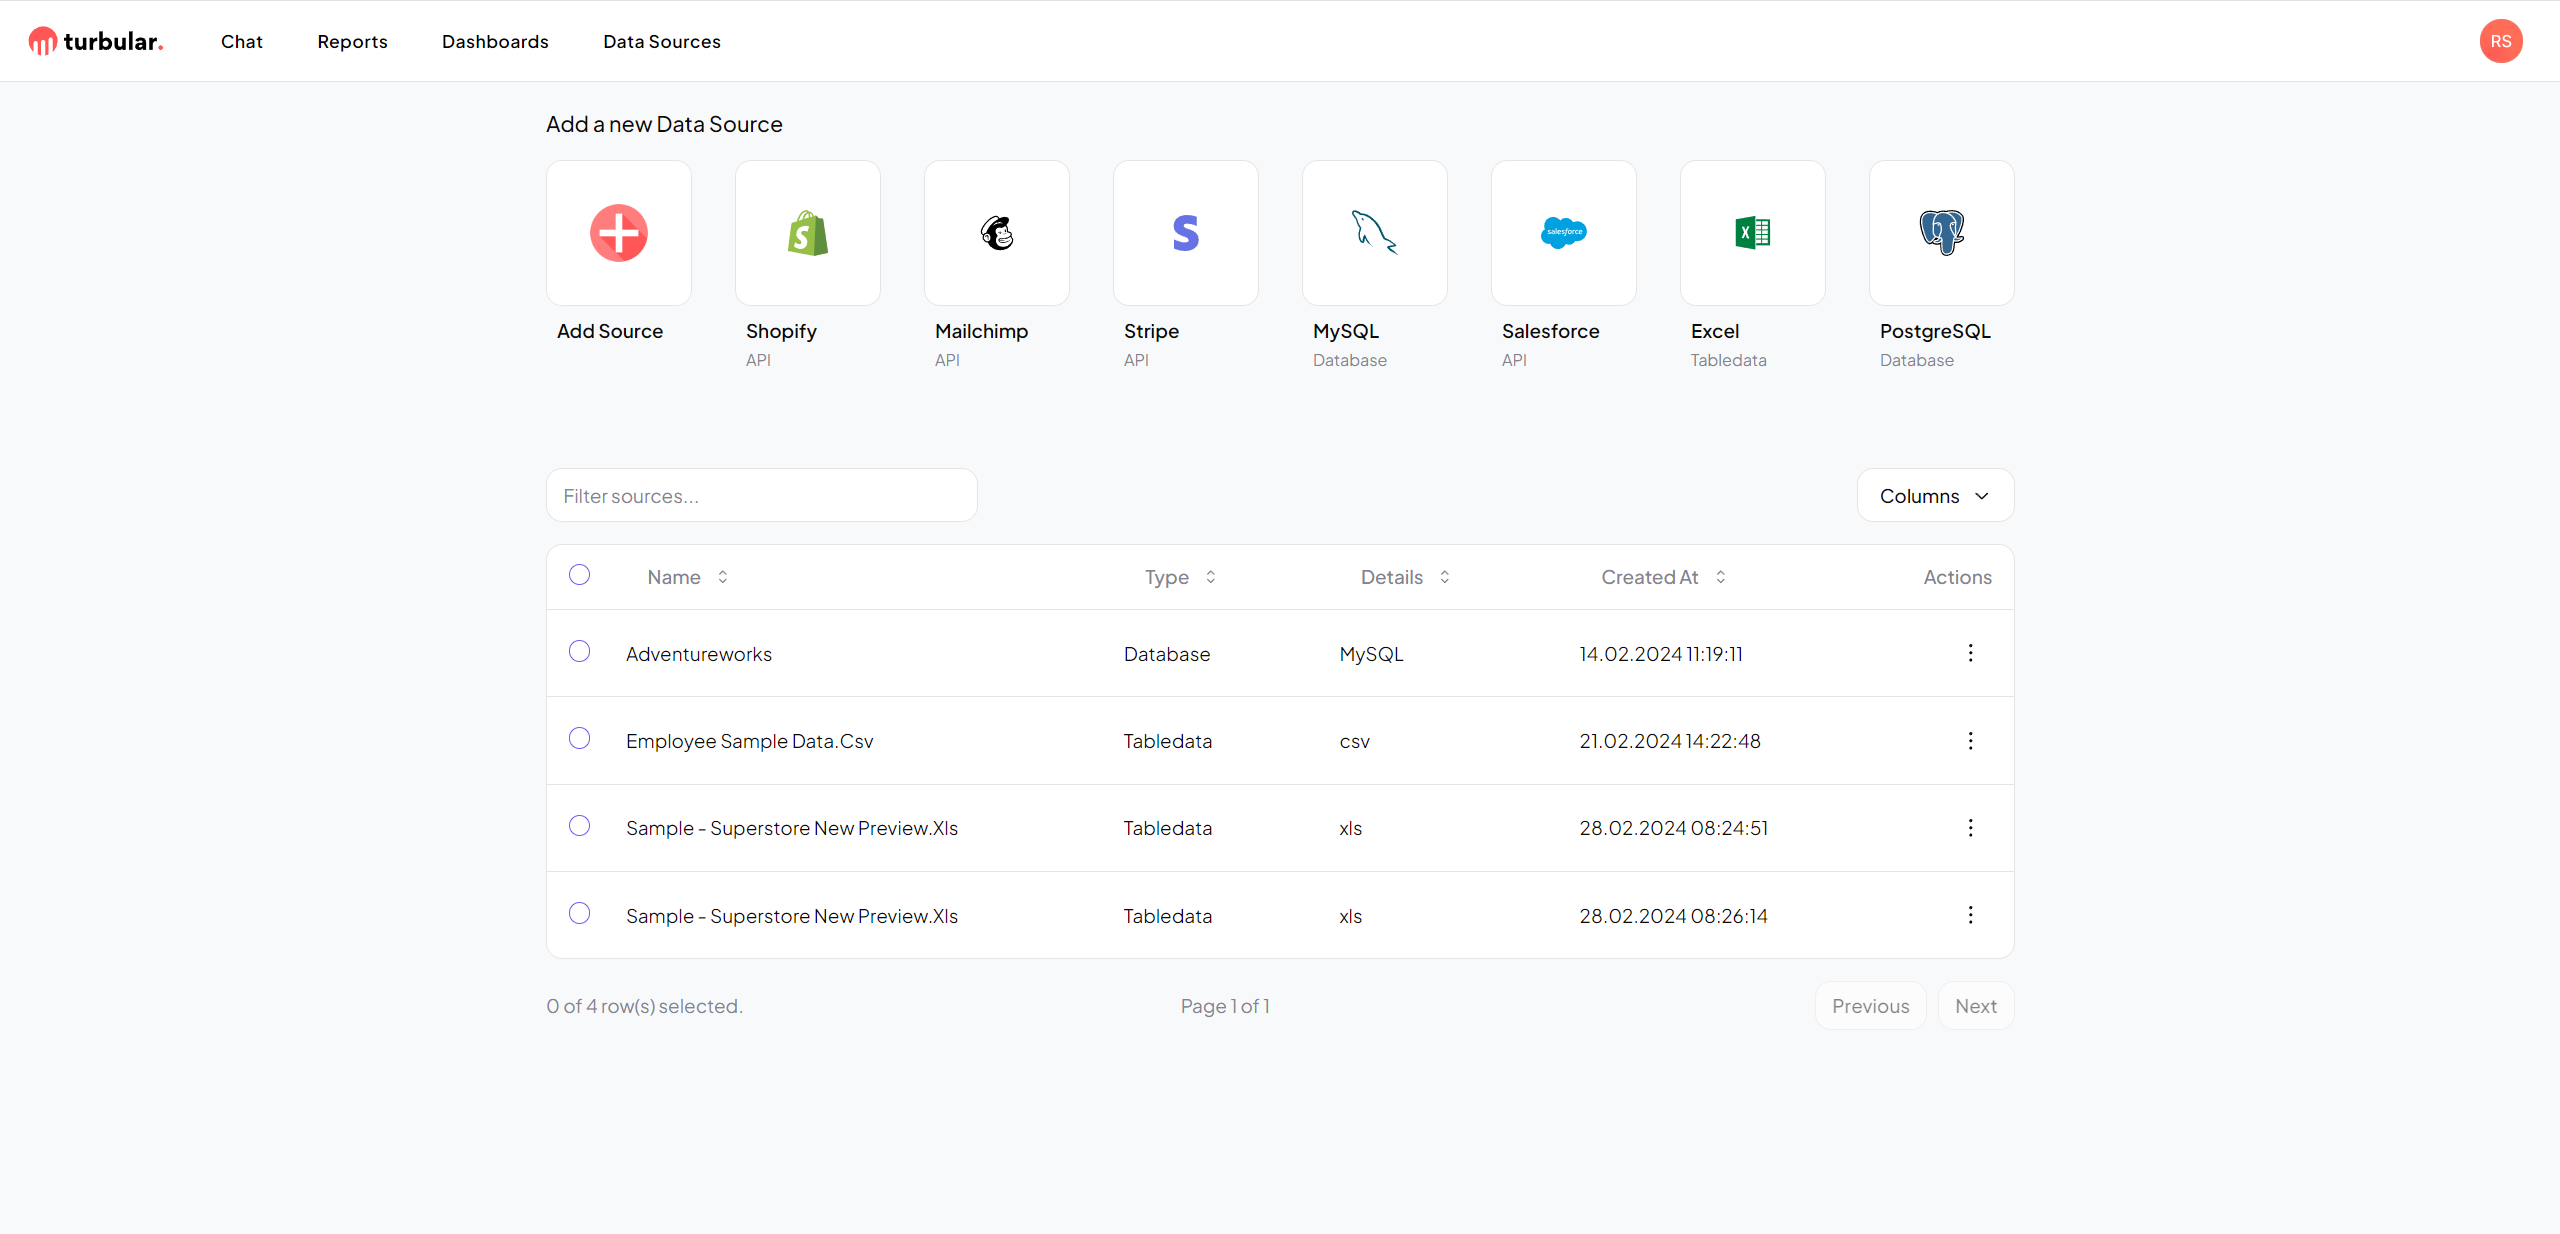
Task: Focus the Filter sources input field
Action: click(x=762, y=496)
